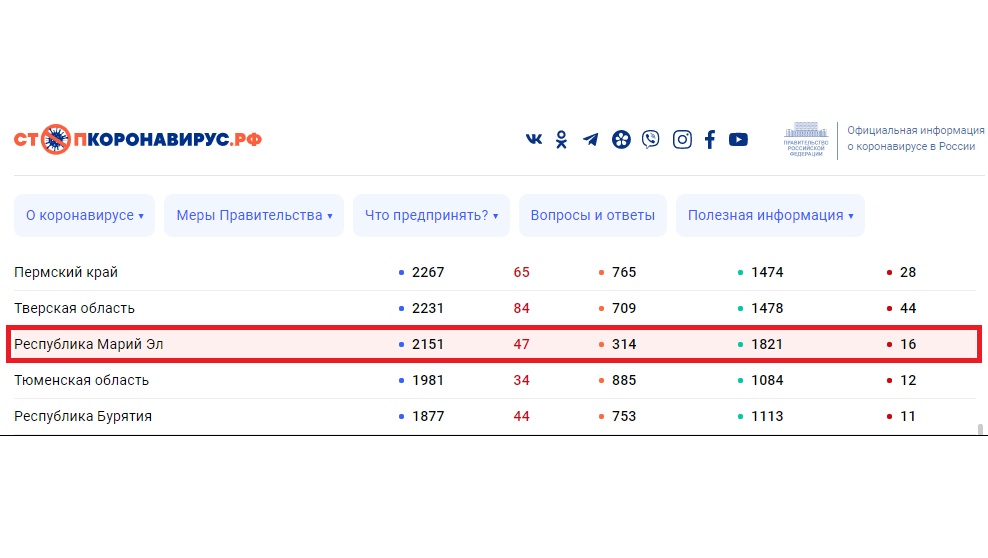
Task: Expand the О коронавирусе dropdown menu
Action: click(84, 215)
